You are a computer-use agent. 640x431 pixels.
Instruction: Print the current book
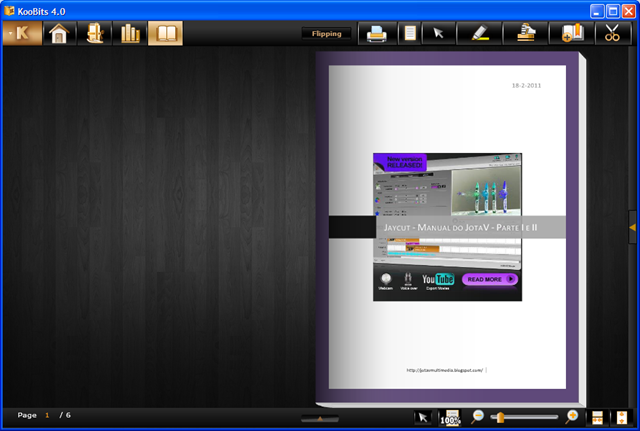click(x=377, y=33)
